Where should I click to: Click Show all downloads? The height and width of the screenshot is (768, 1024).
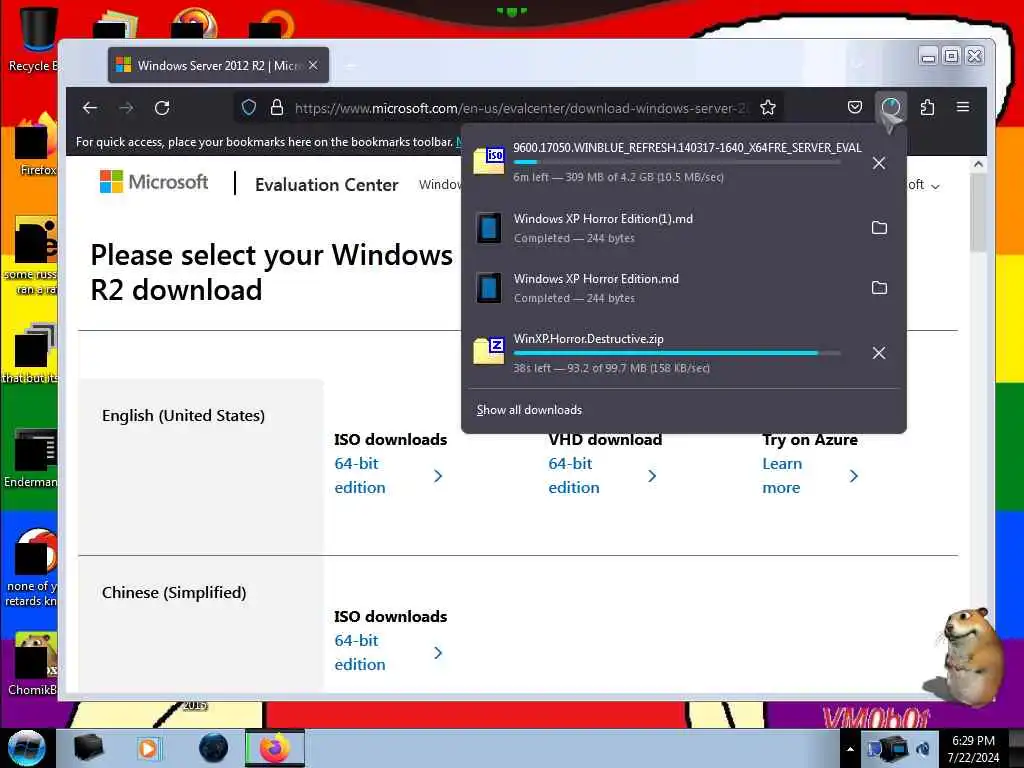point(529,410)
